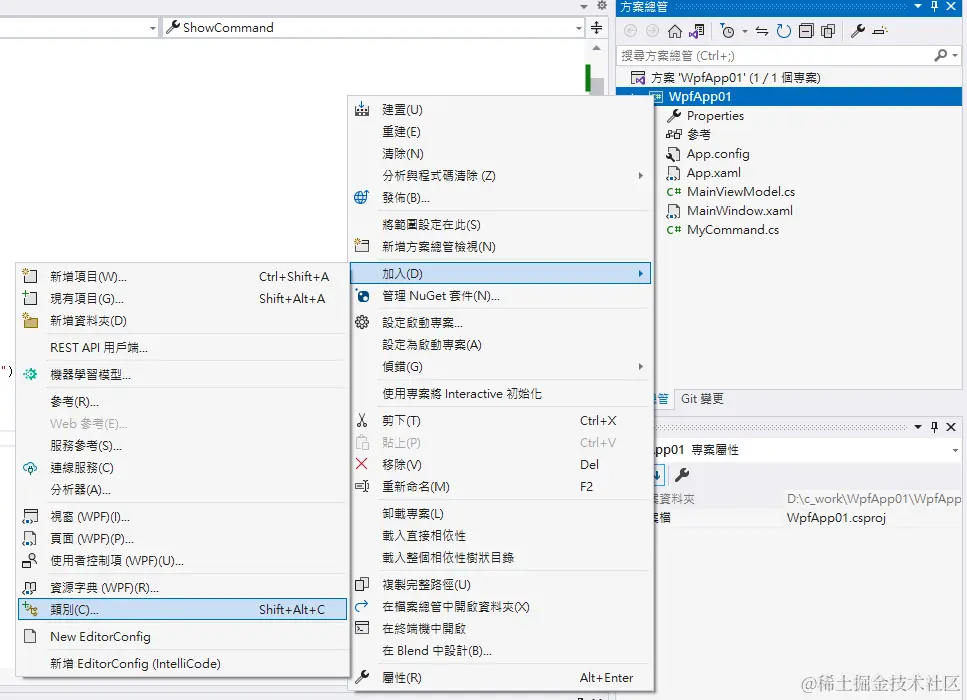
Task: Switch to the Git 變更 tab
Action: pos(703,399)
